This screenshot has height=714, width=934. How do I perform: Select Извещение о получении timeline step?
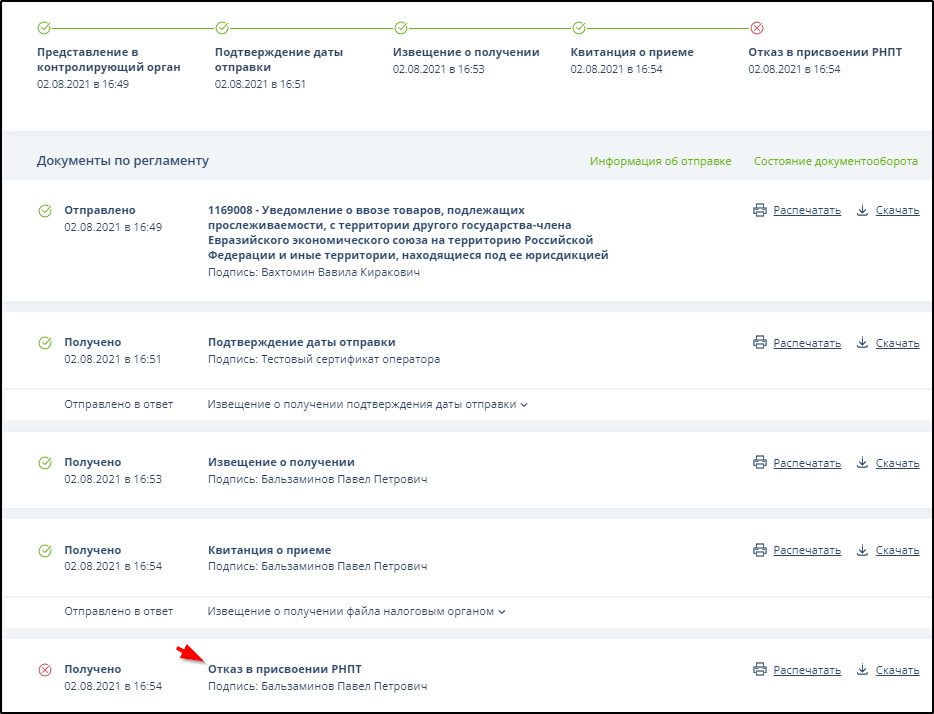[x=466, y=52]
